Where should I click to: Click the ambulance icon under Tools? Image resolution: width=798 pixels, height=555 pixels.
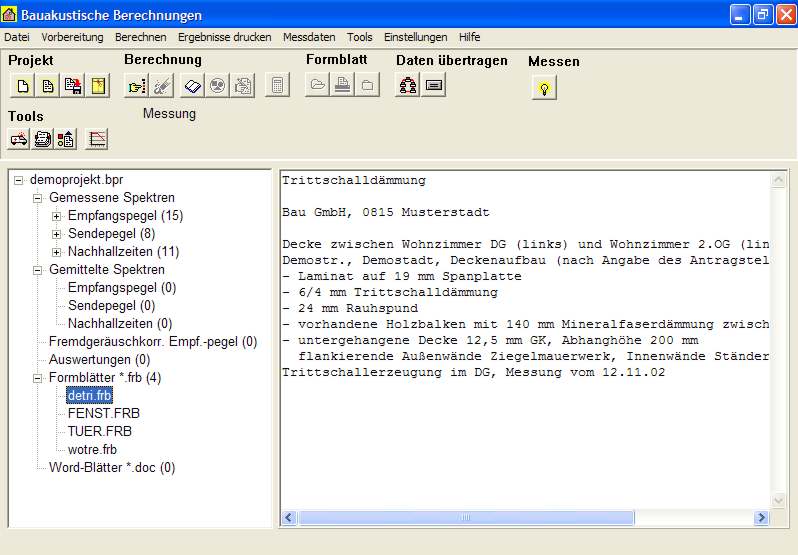19,139
